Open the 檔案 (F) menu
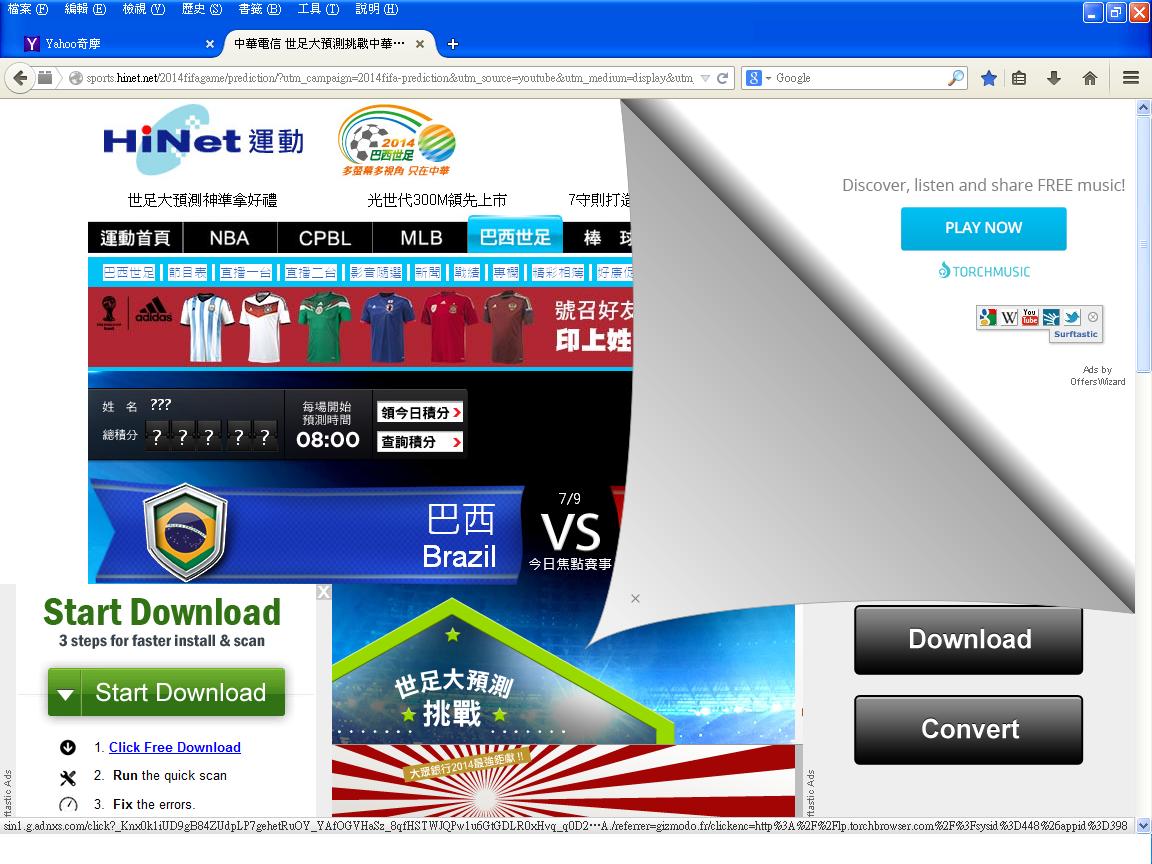This screenshot has width=1152, height=864. click(27, 9)
